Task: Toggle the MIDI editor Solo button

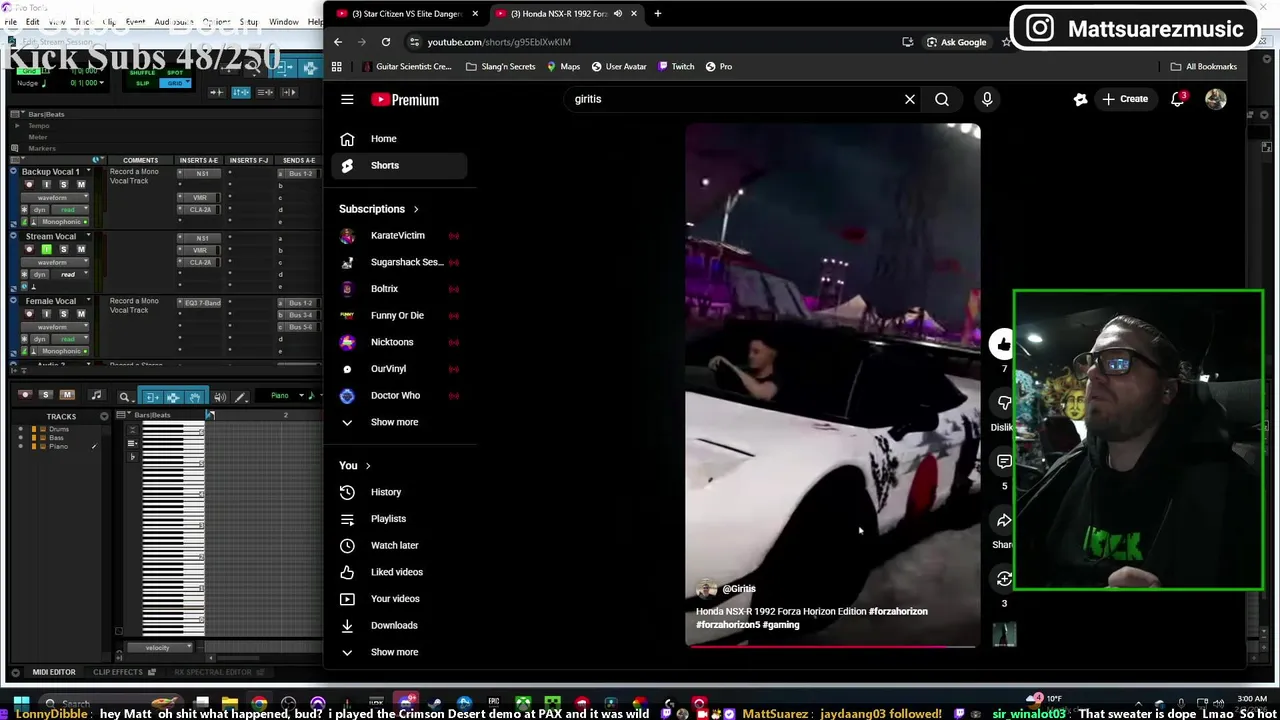Action: 46,395
